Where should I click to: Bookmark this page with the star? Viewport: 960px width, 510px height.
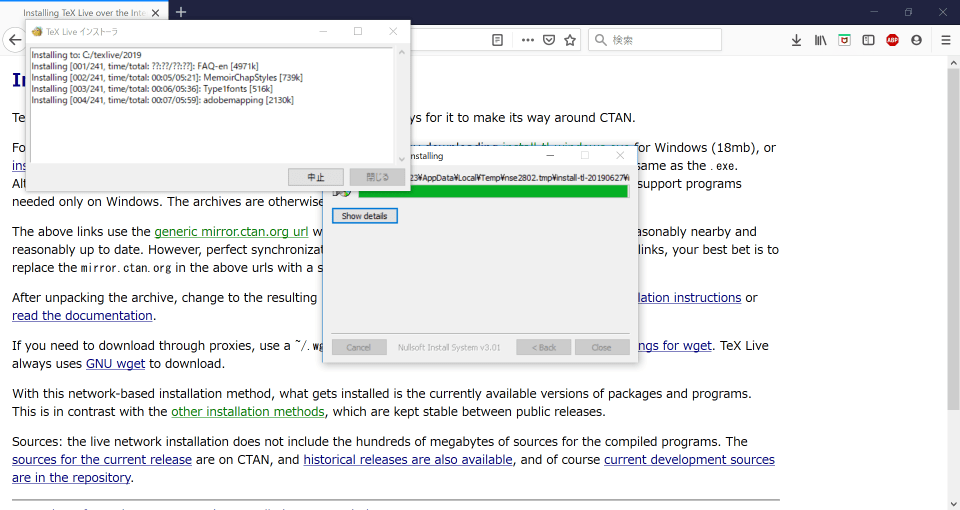(570, 41)
